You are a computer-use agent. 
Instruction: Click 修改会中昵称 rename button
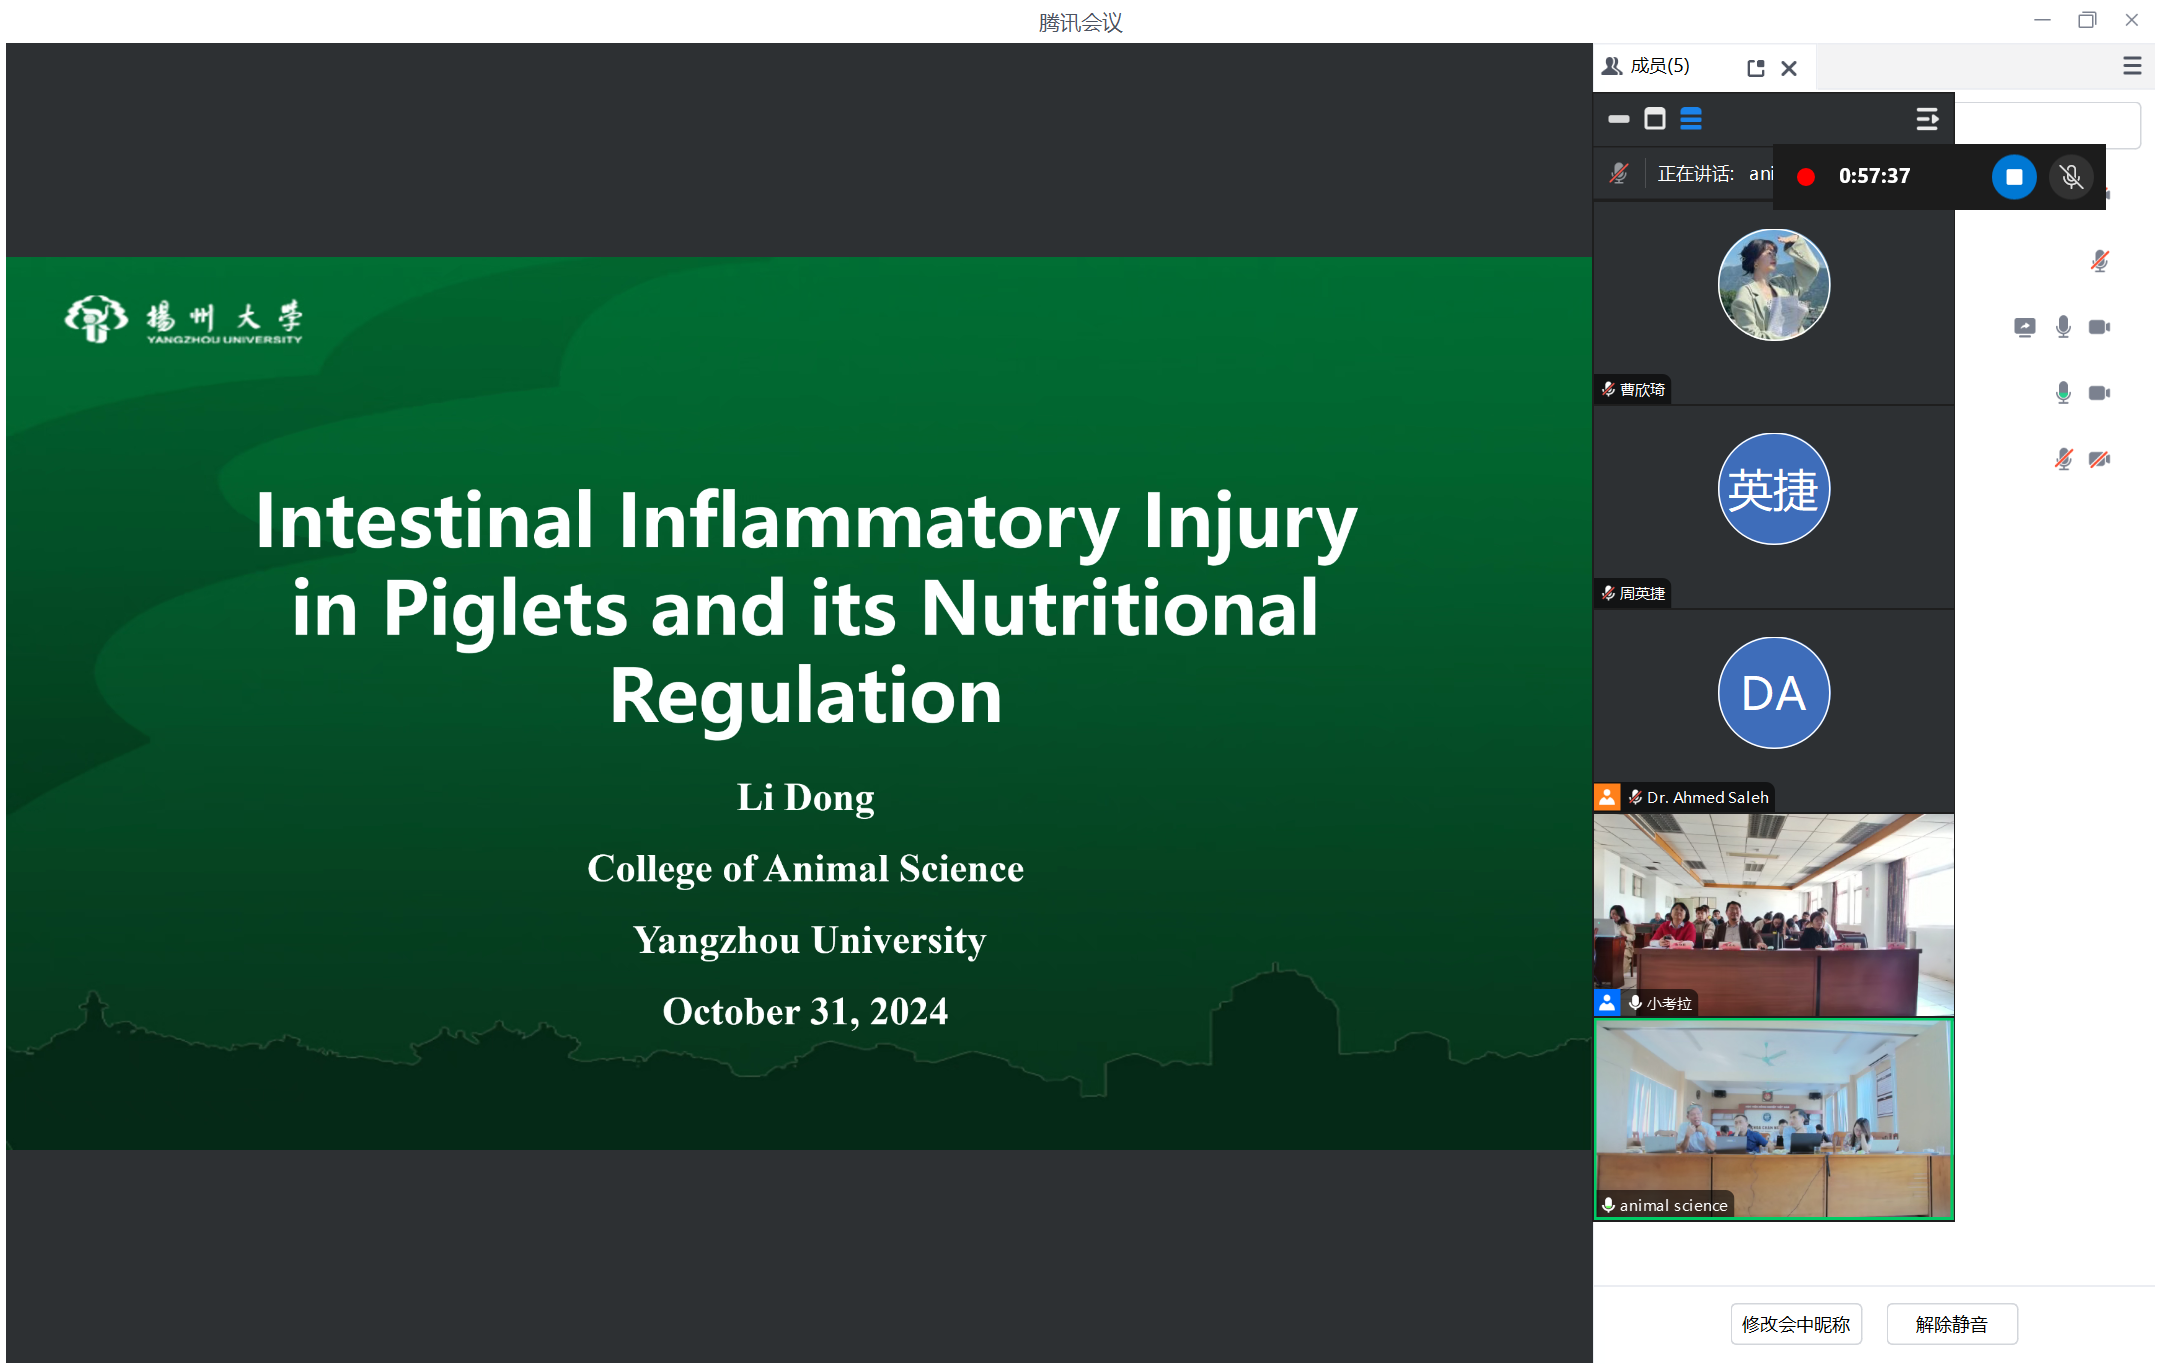point(1795,1324)
